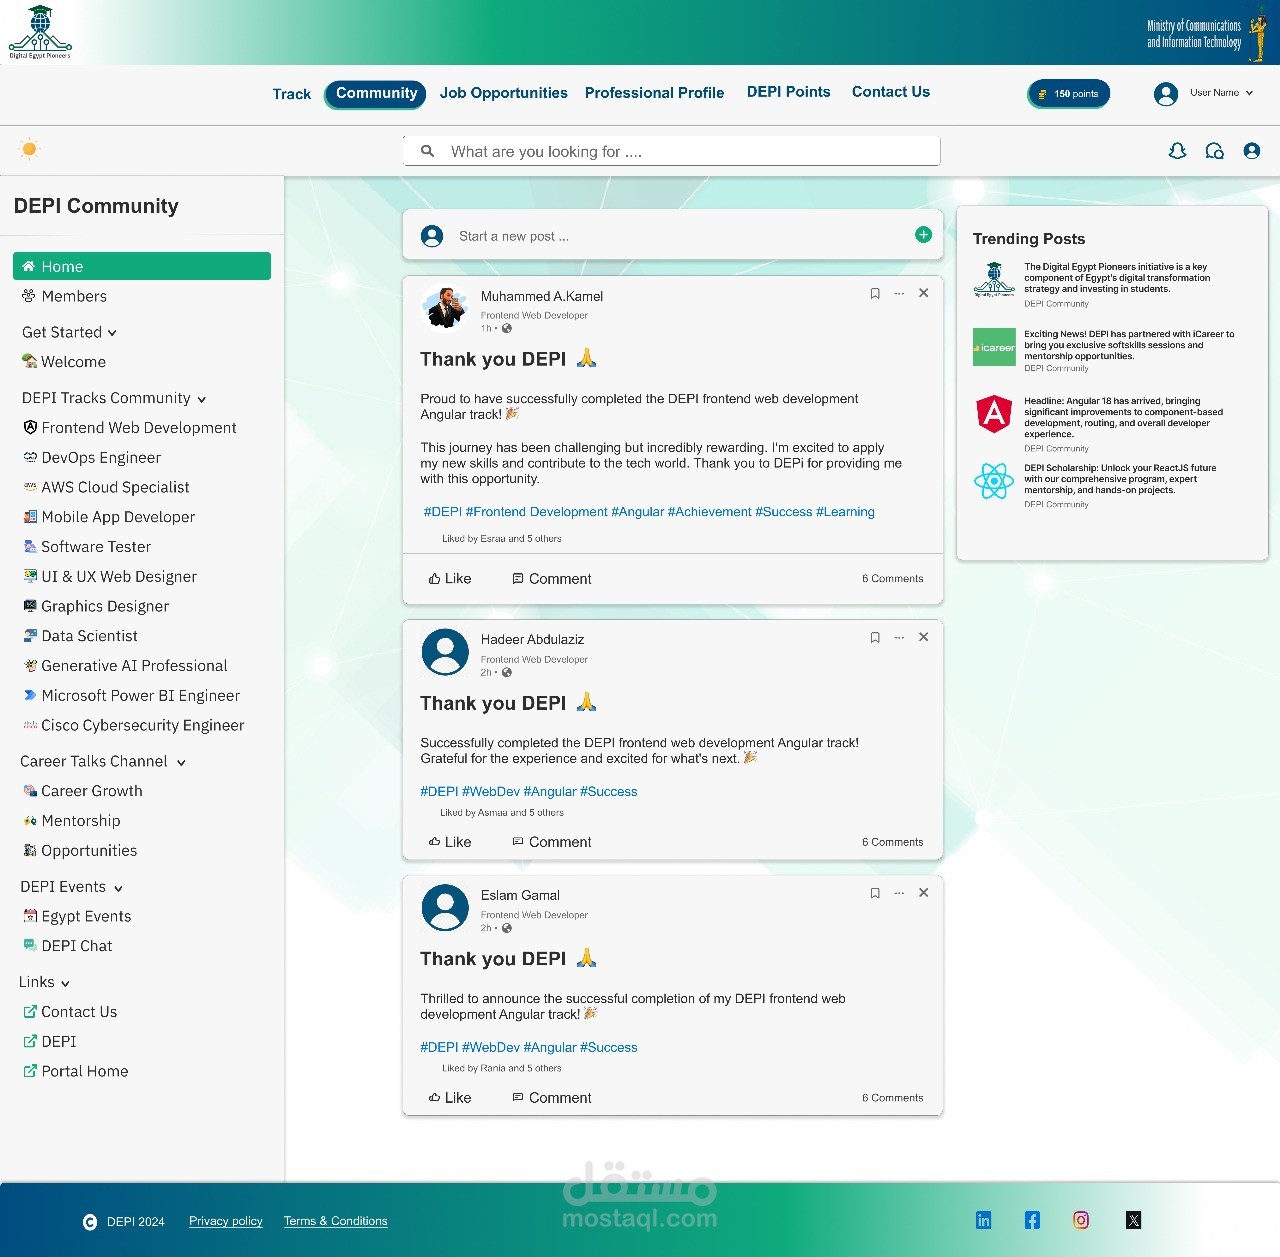Open Portal Home link in sidebar
This screenshot has width=1280, height=1257.
[75, 1071]
